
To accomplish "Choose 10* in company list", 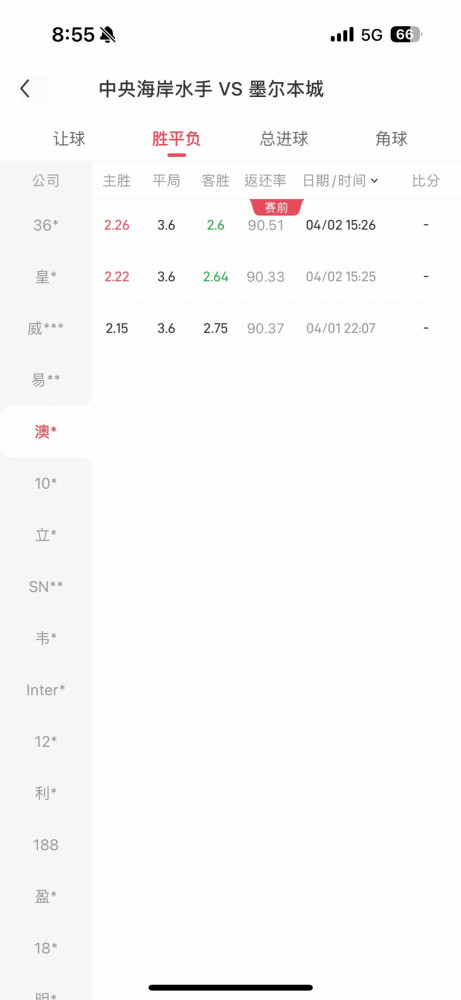I will pyautogui.click(x=46, y=483).
